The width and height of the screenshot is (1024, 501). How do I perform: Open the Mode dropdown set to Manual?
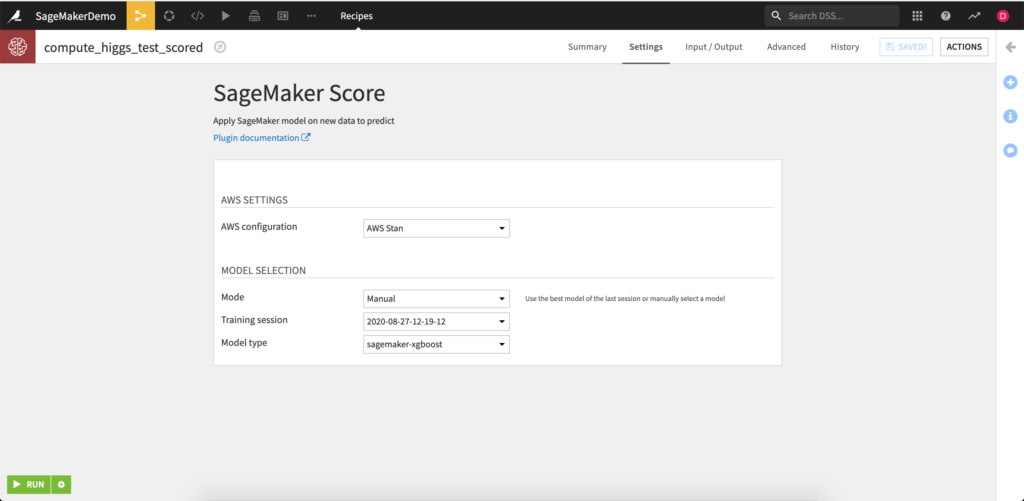pyautogui.click(x=436, y=298)
